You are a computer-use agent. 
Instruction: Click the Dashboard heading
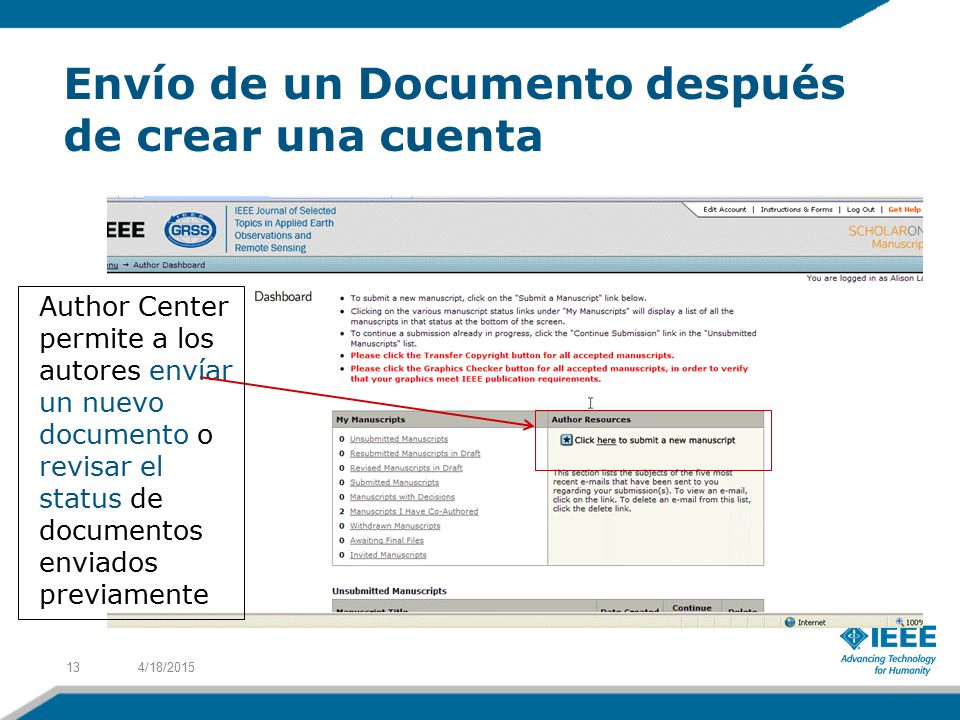[283, 297]
